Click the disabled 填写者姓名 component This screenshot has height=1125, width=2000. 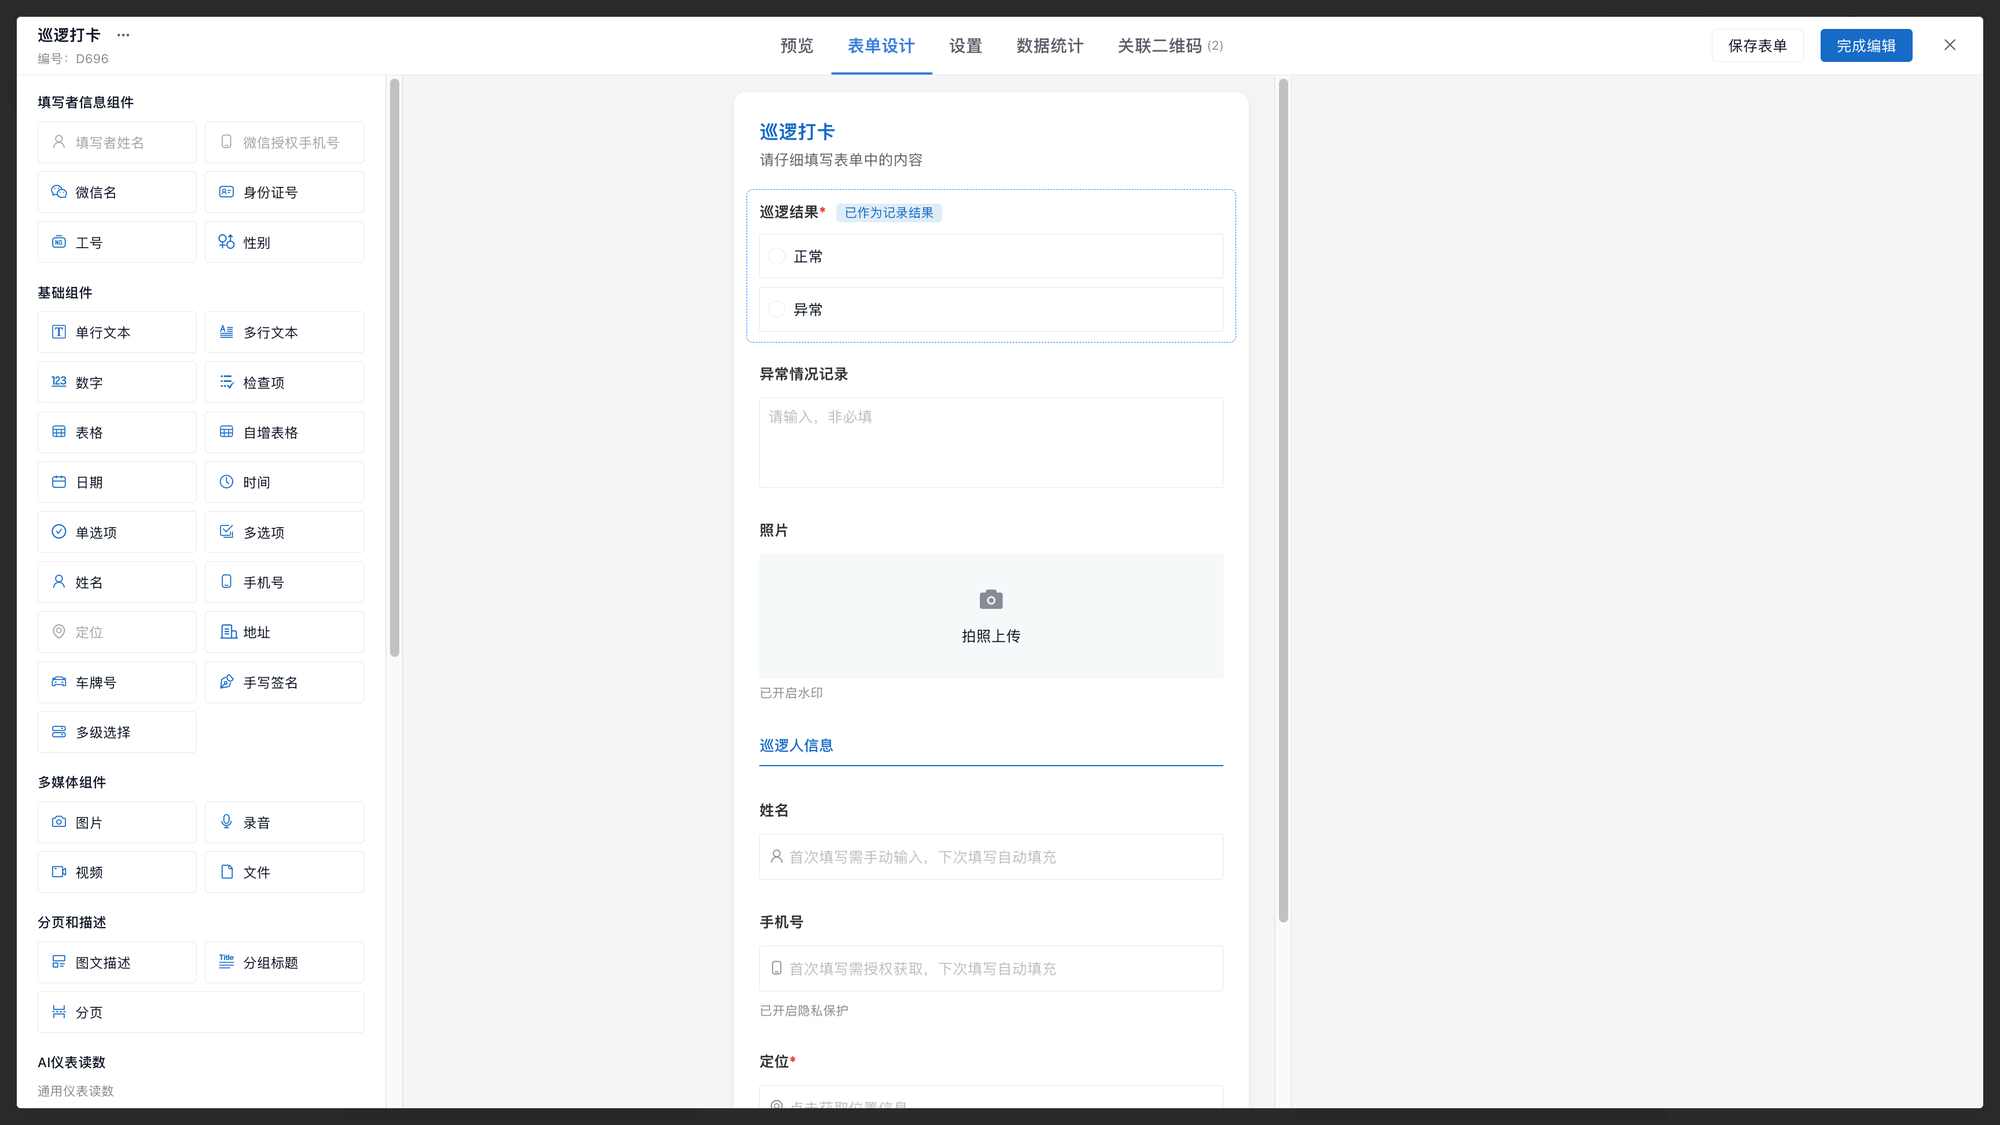pos(117,142)
